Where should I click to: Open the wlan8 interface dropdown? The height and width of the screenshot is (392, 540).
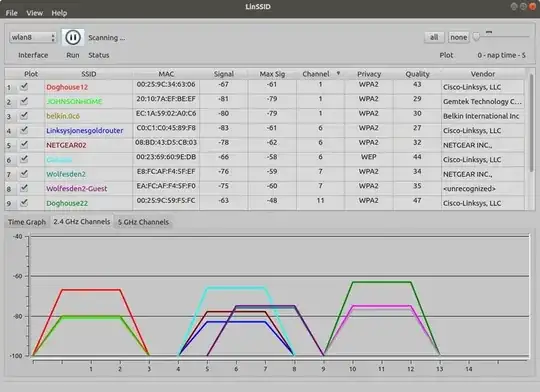click(33, 37)
